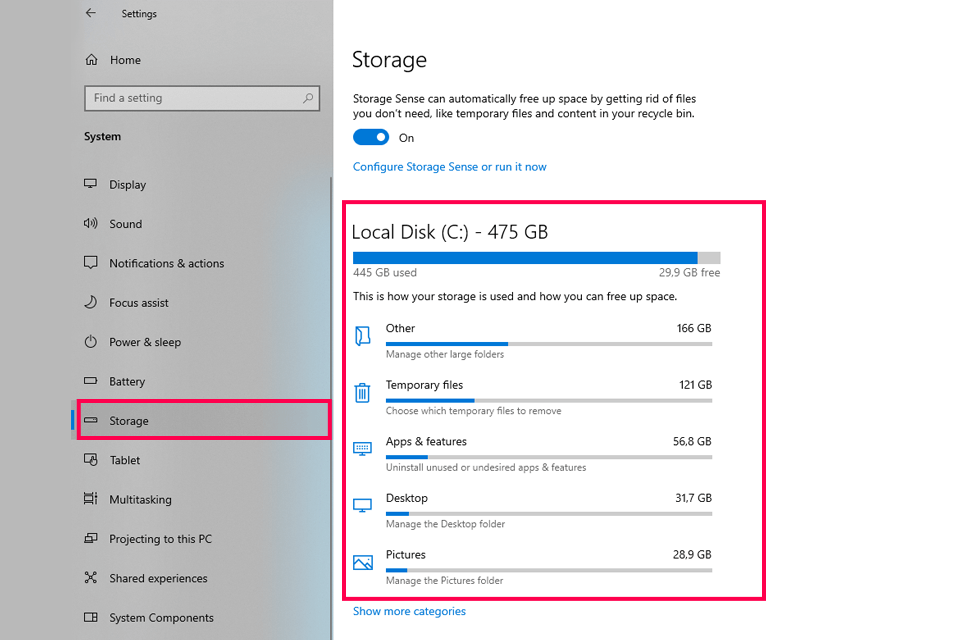Click the Temporary files trash icon
Screen dimensions: 960x640
click(362, 393)
